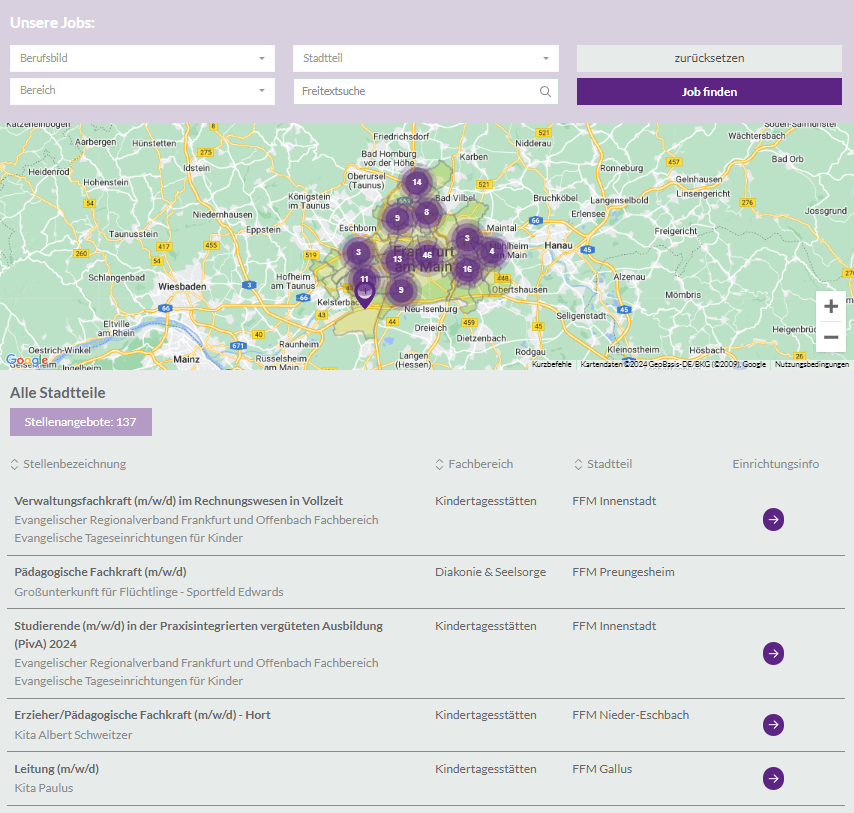This screenshot has width=854, height=813.
Task: Zoom in on the map with the plus icon
Action: tap(830, 307)
